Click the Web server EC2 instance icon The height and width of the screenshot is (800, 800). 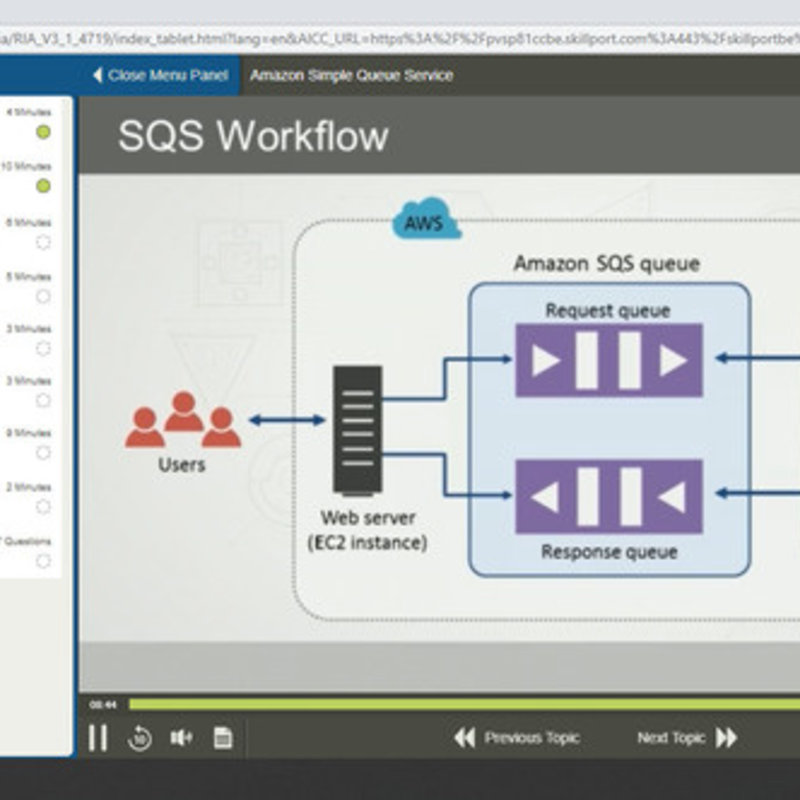[x=357, y=429]
